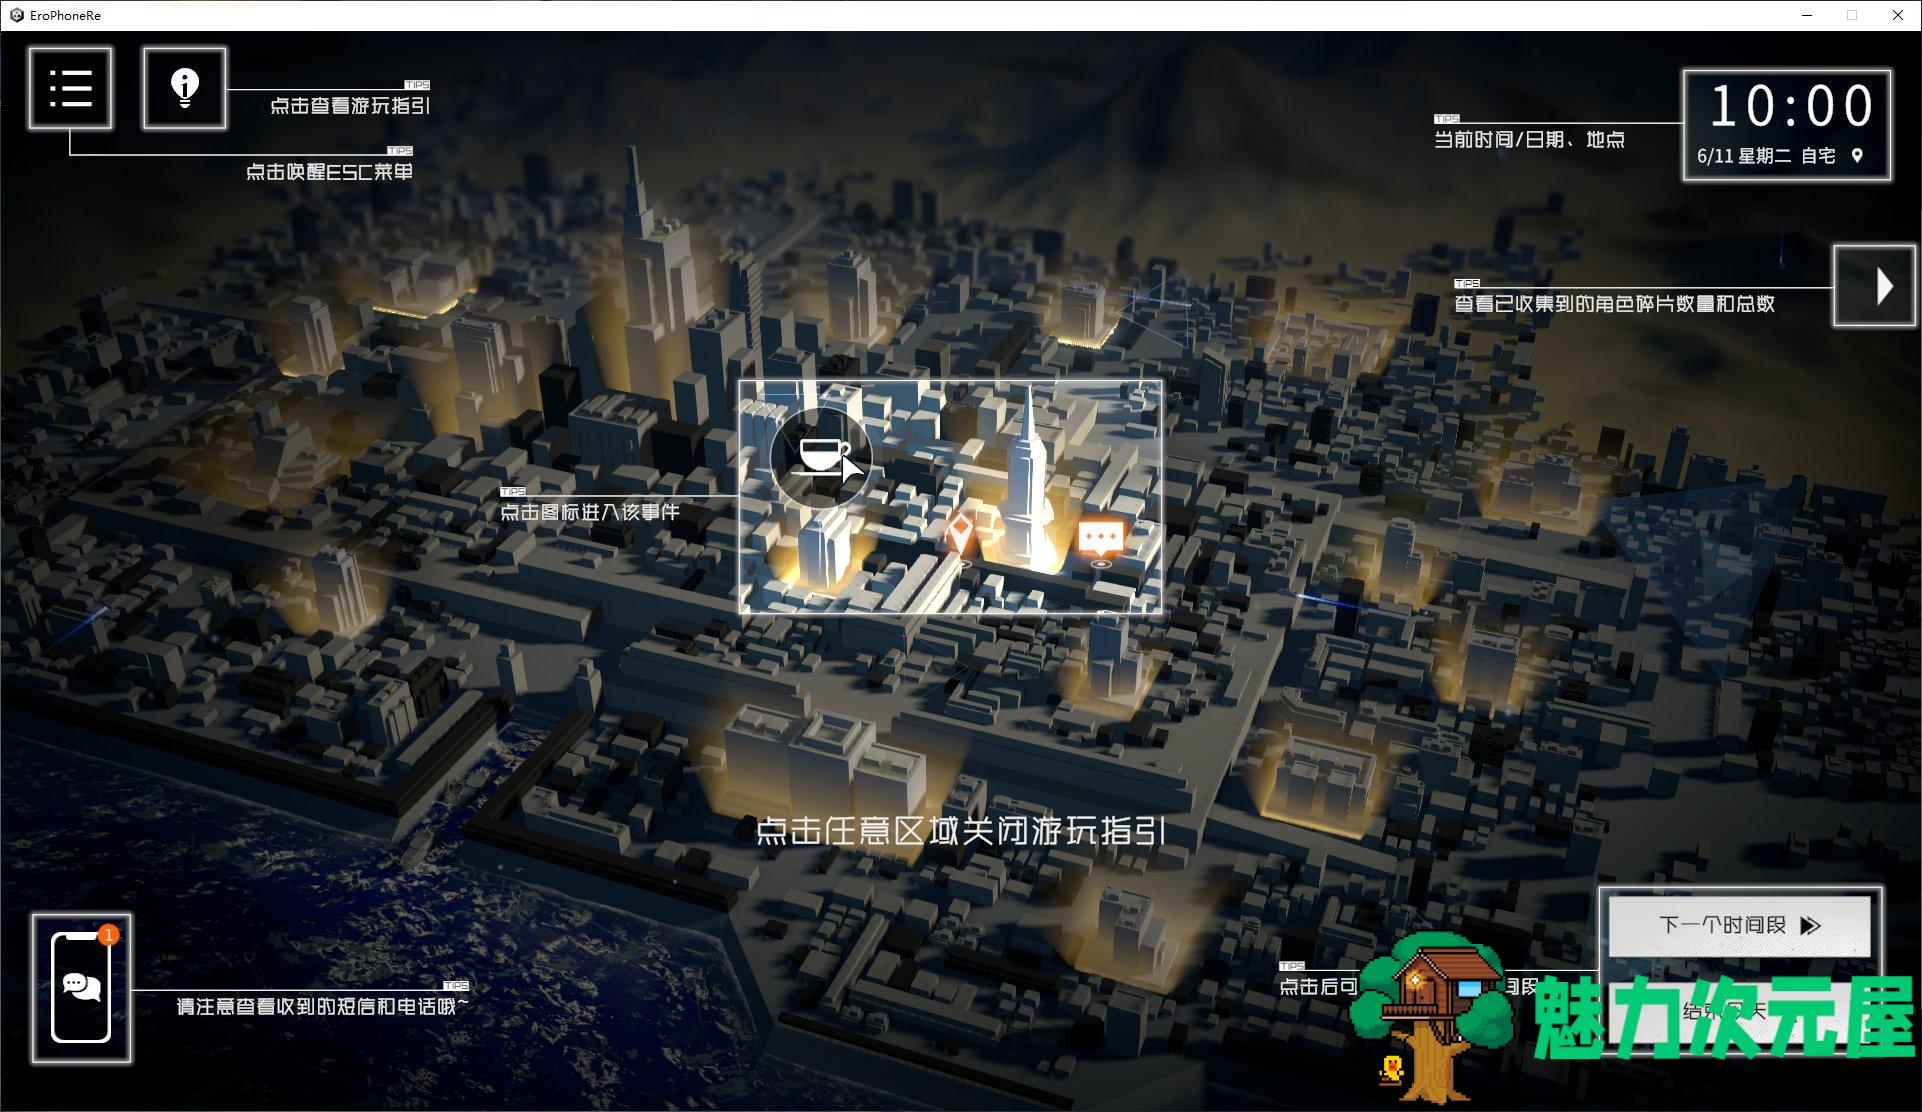The height and width of the screenshot is (1112, 1922).
Task: Close the EroPhoneRe window
Action: (x=1897, y=15)
